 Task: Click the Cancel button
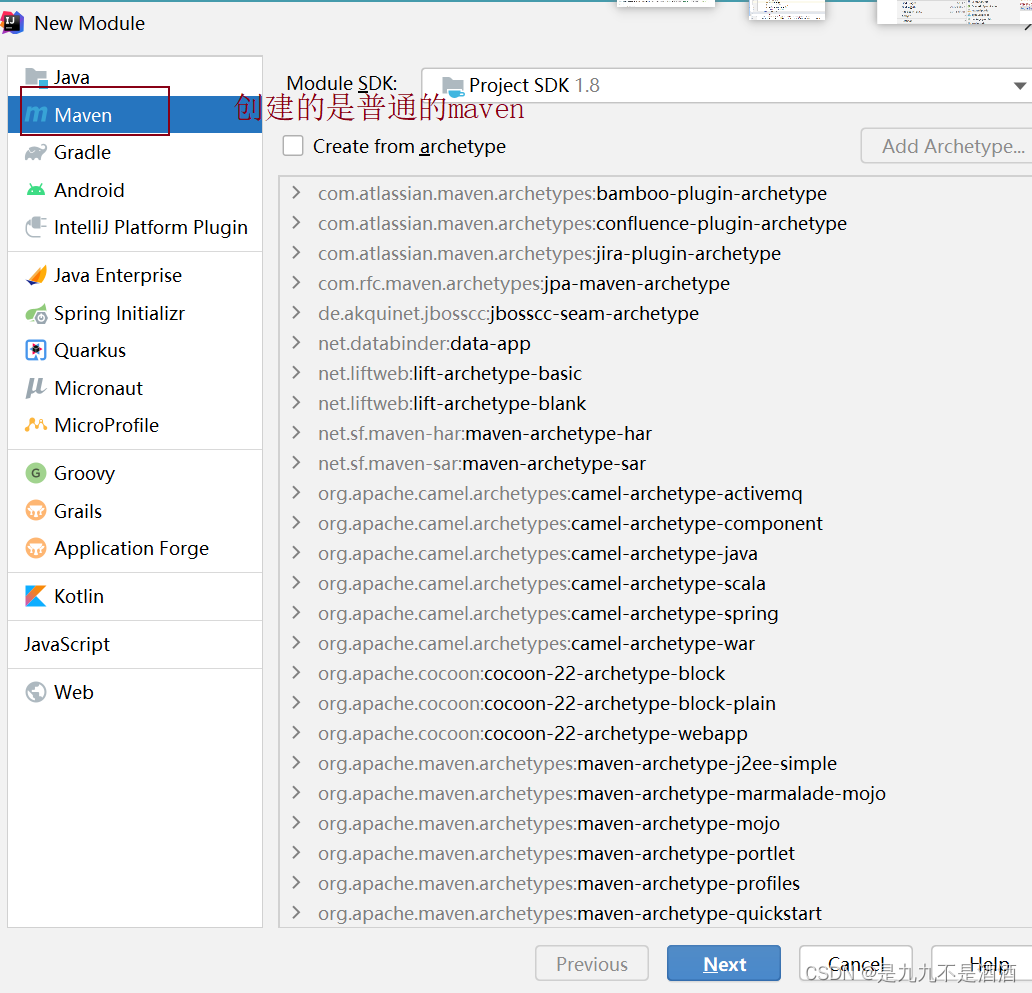(x=856, y=963)
